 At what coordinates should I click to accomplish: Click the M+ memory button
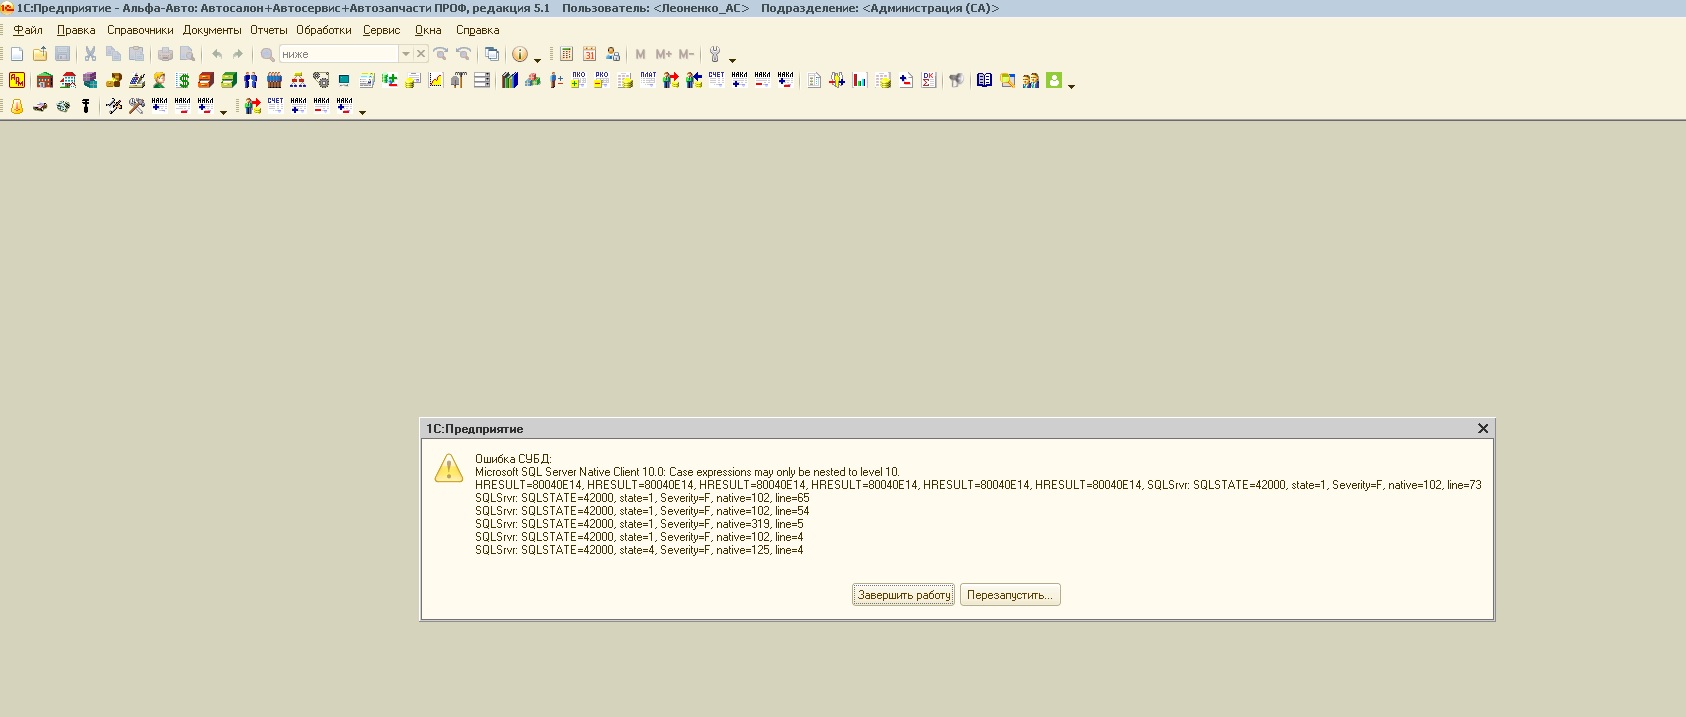[x=663, y=54]
